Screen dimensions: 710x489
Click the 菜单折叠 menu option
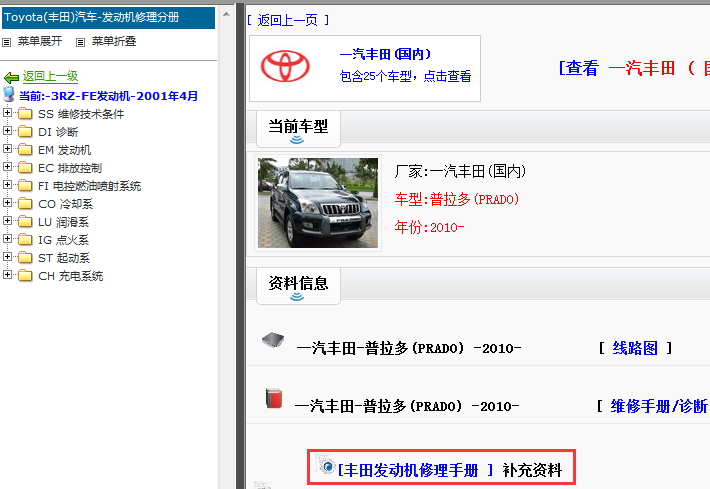(x=114, y=42)
